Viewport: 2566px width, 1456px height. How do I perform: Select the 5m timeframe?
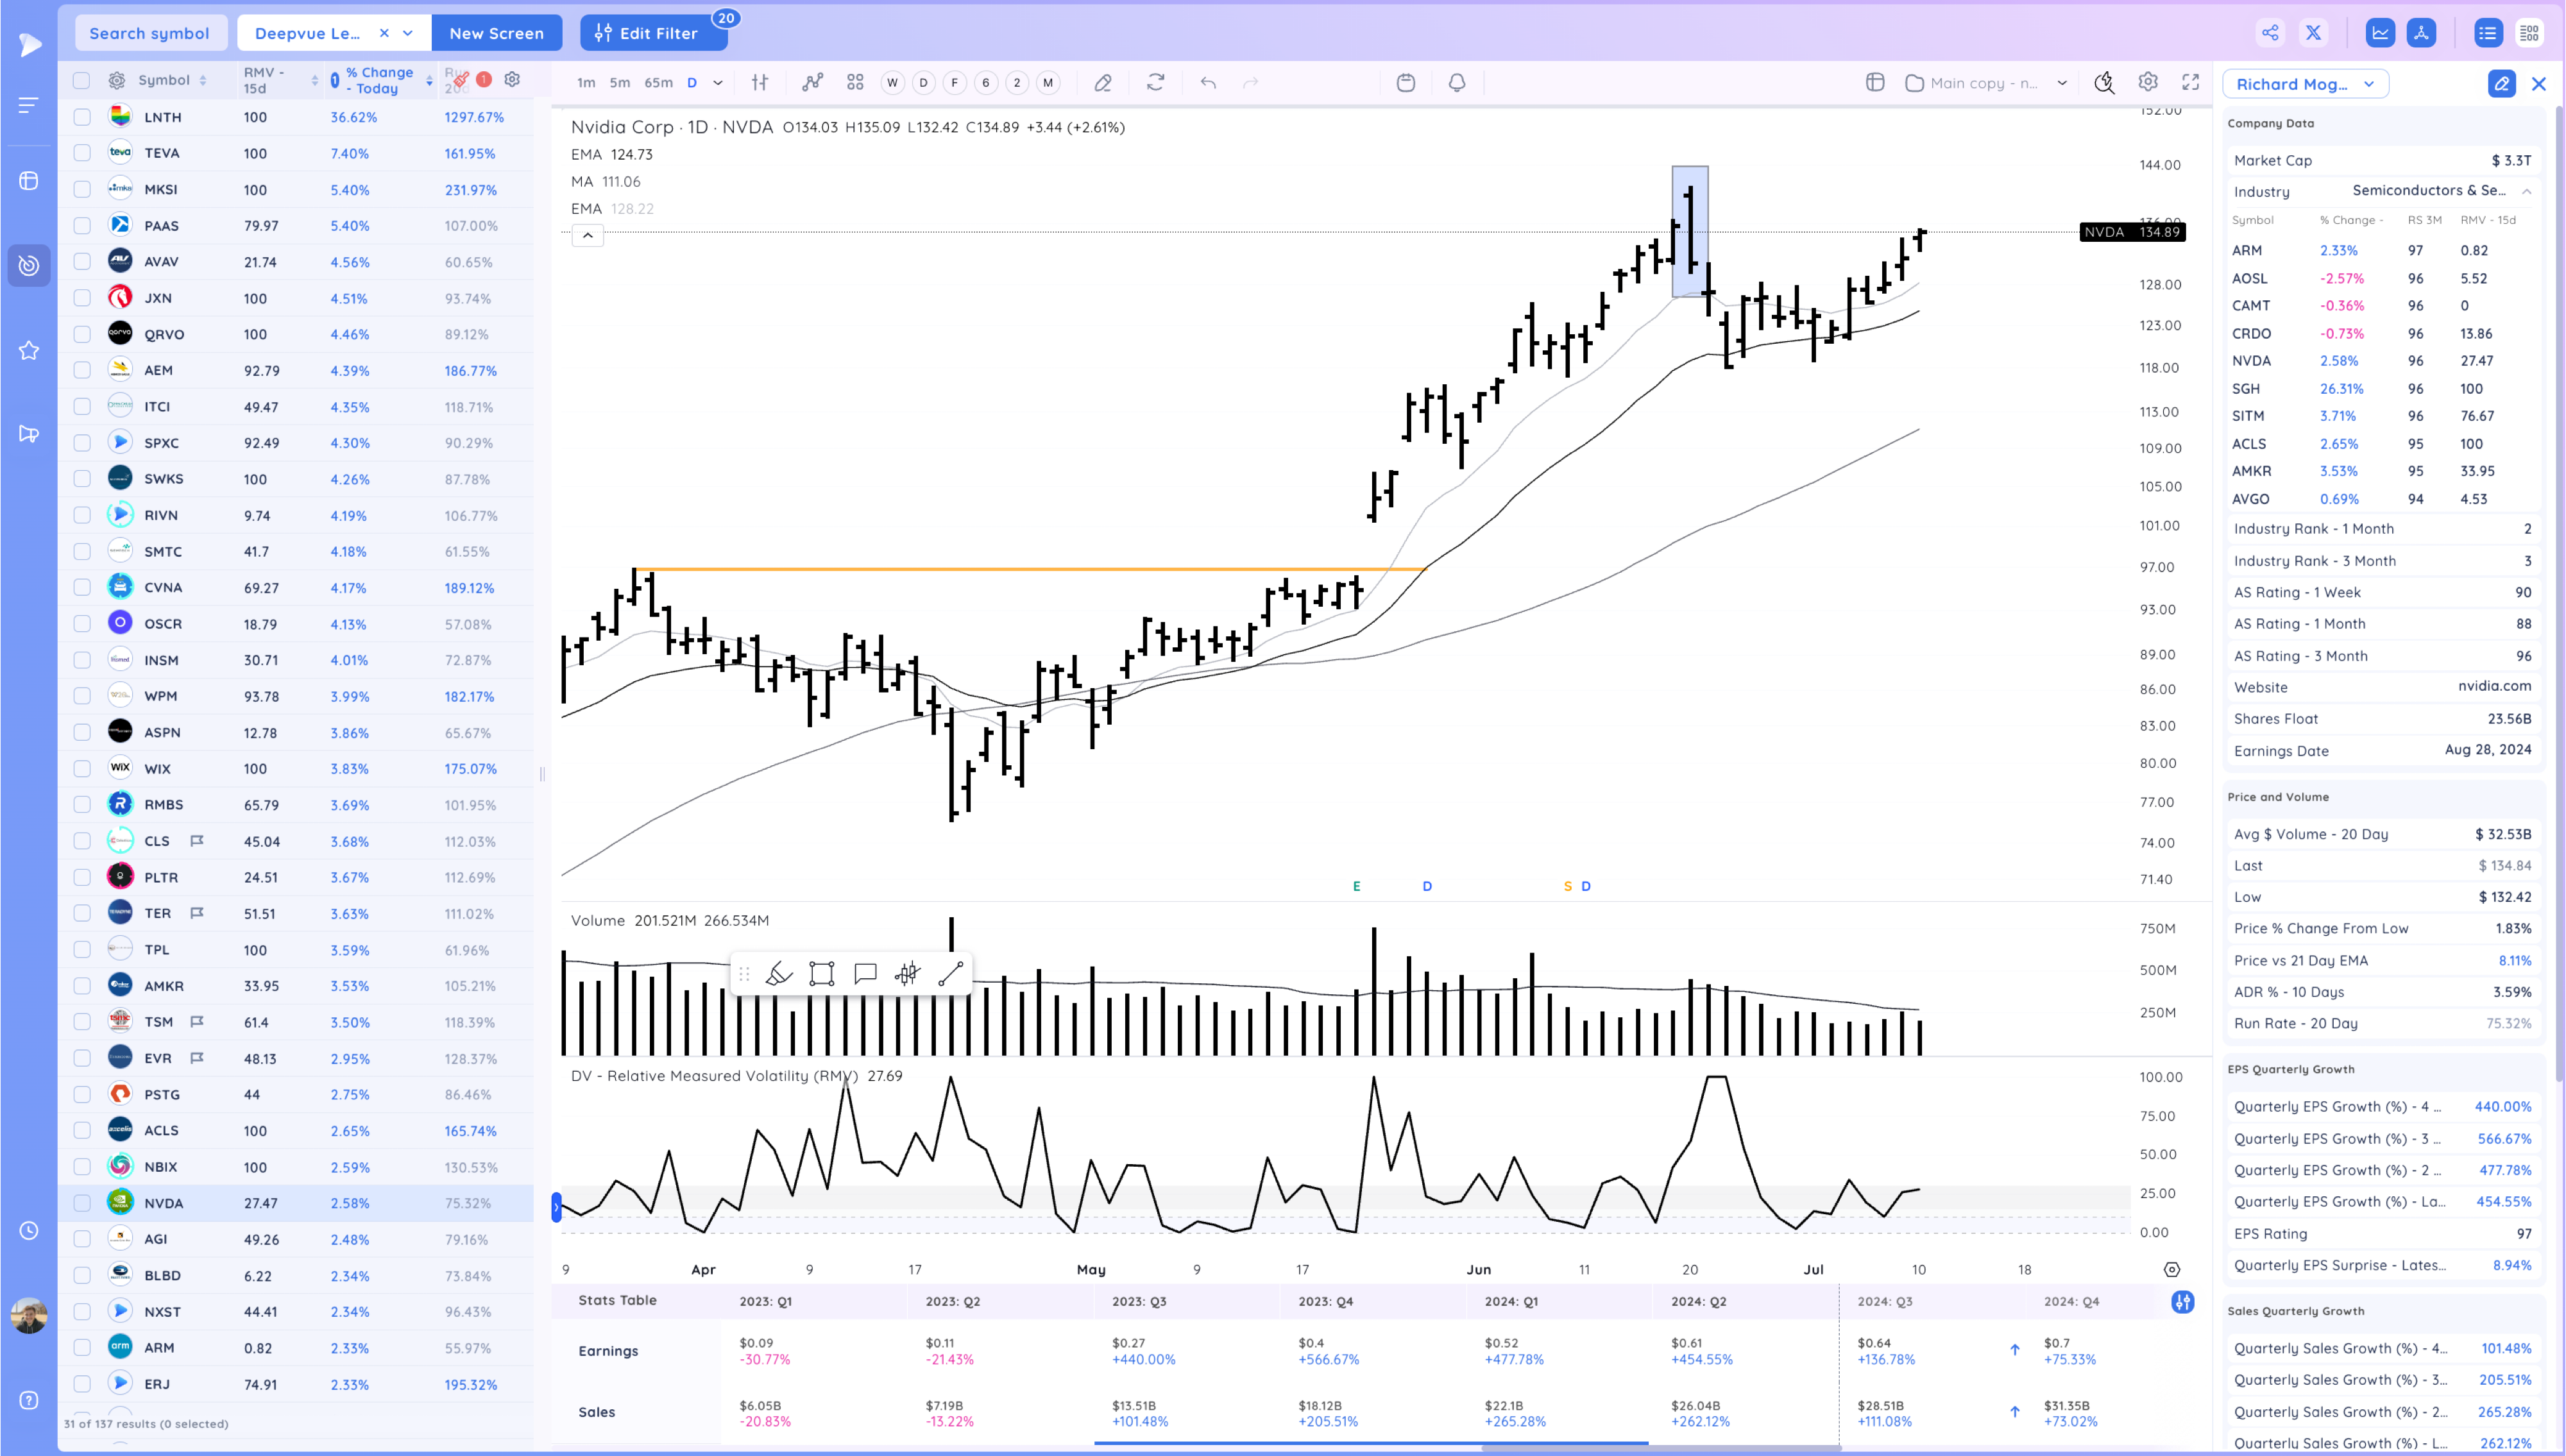point(620,83)
